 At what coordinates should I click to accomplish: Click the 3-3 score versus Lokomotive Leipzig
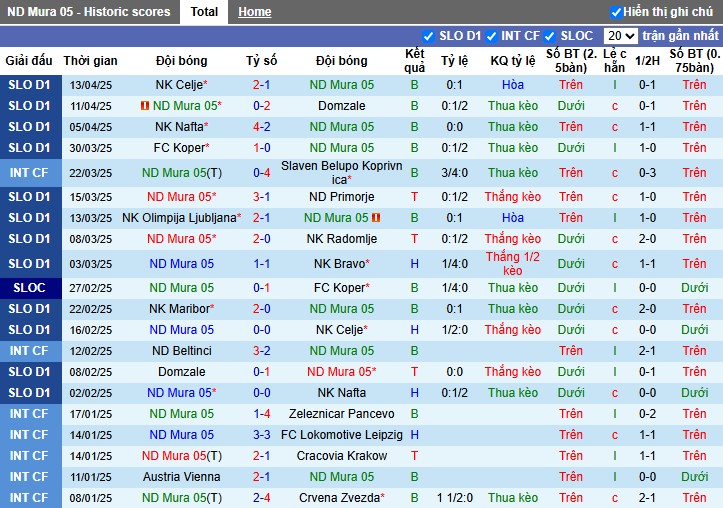261,435
